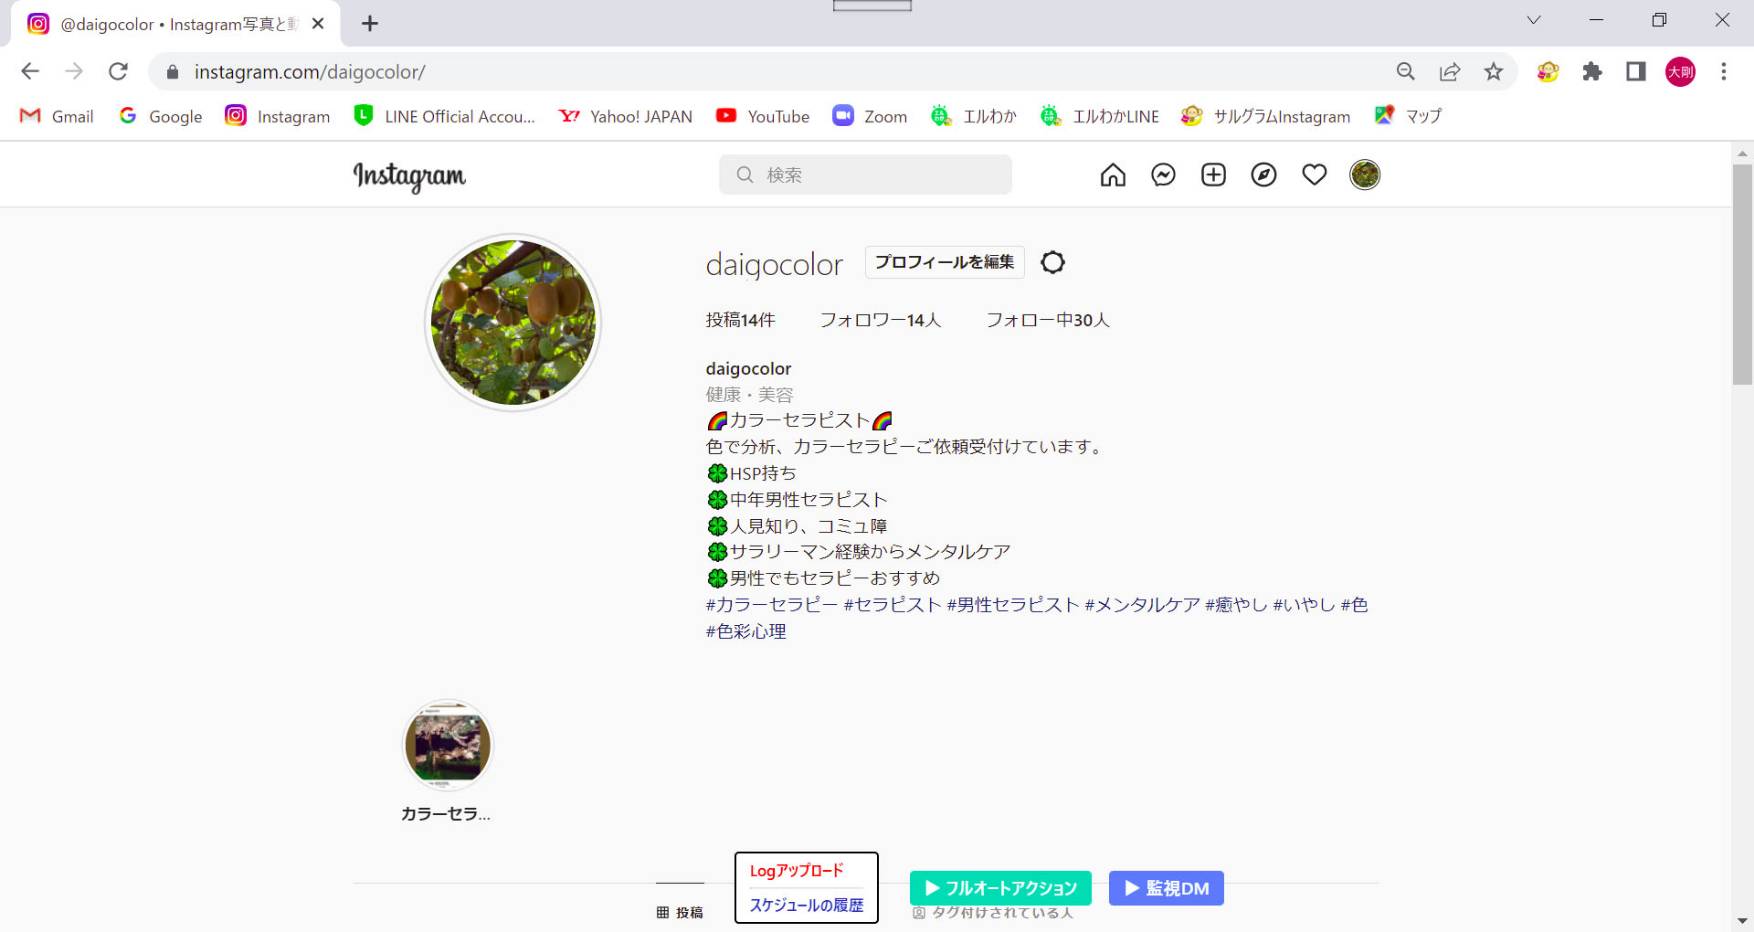
Task: Click the address bar URL
Action: 310,72
